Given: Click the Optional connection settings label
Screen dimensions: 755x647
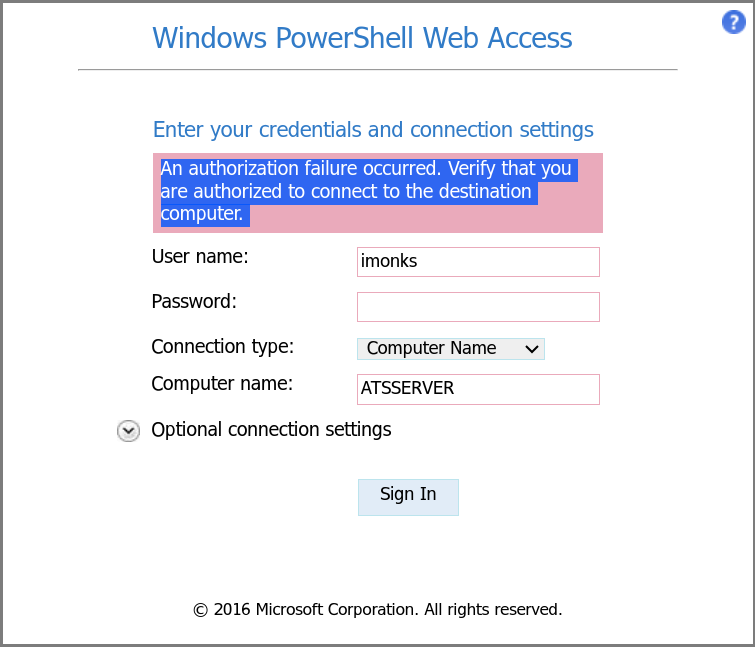Looking at the screenshot, I should (x=271, y=429).
